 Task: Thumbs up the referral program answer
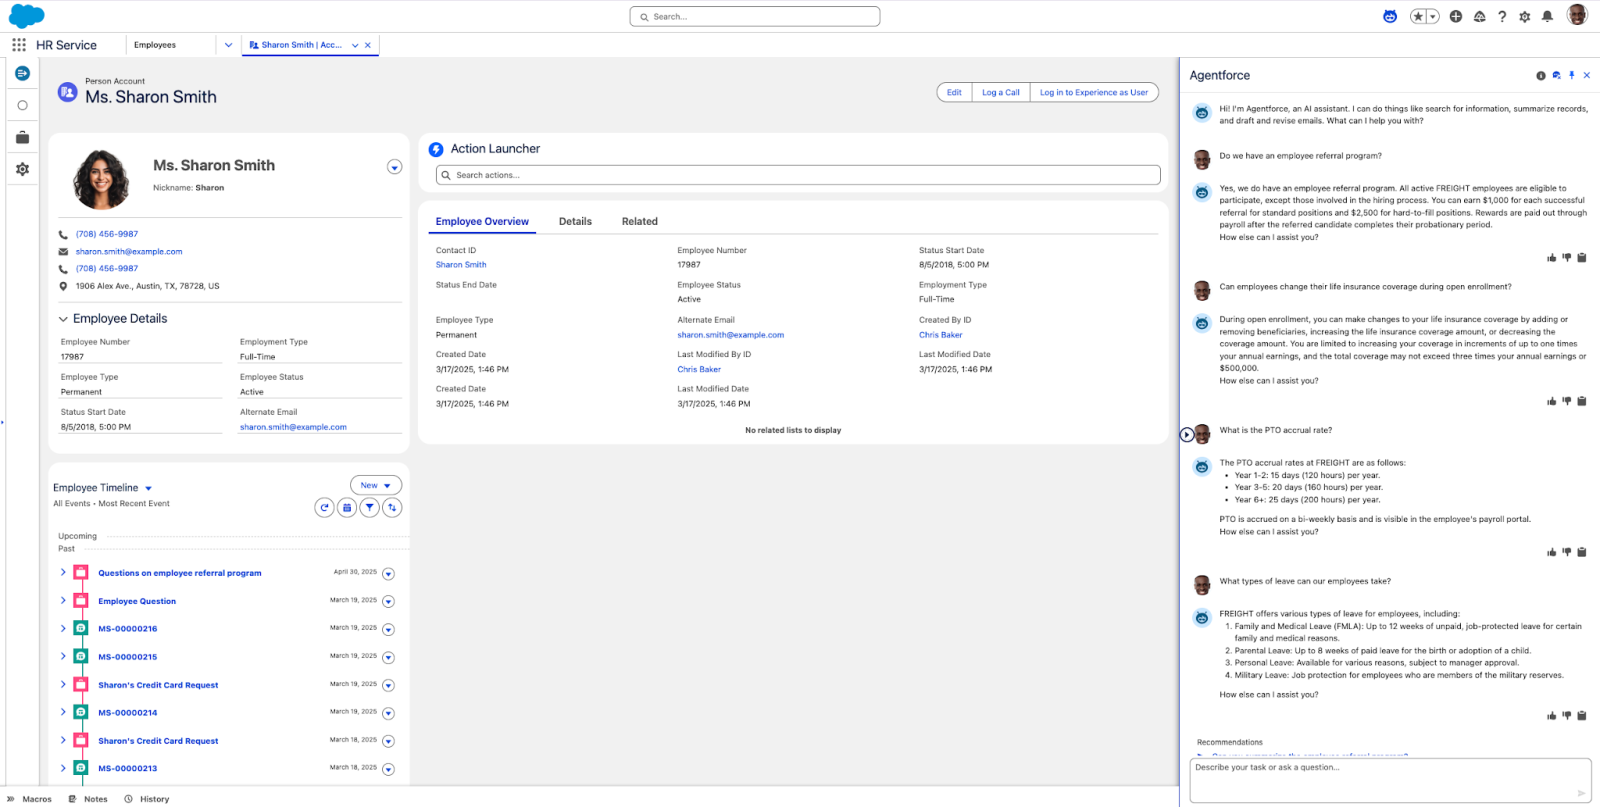point(1552,258)
